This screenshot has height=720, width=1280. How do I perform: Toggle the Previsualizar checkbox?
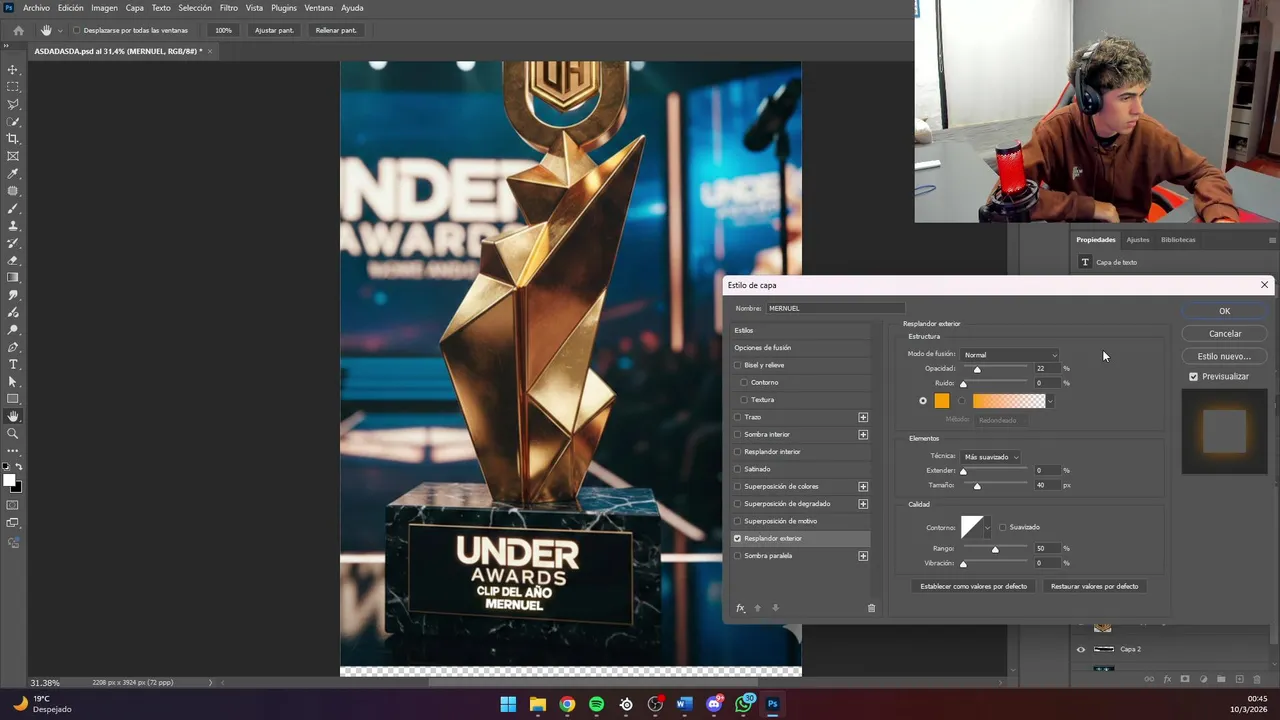(1193, 376)
